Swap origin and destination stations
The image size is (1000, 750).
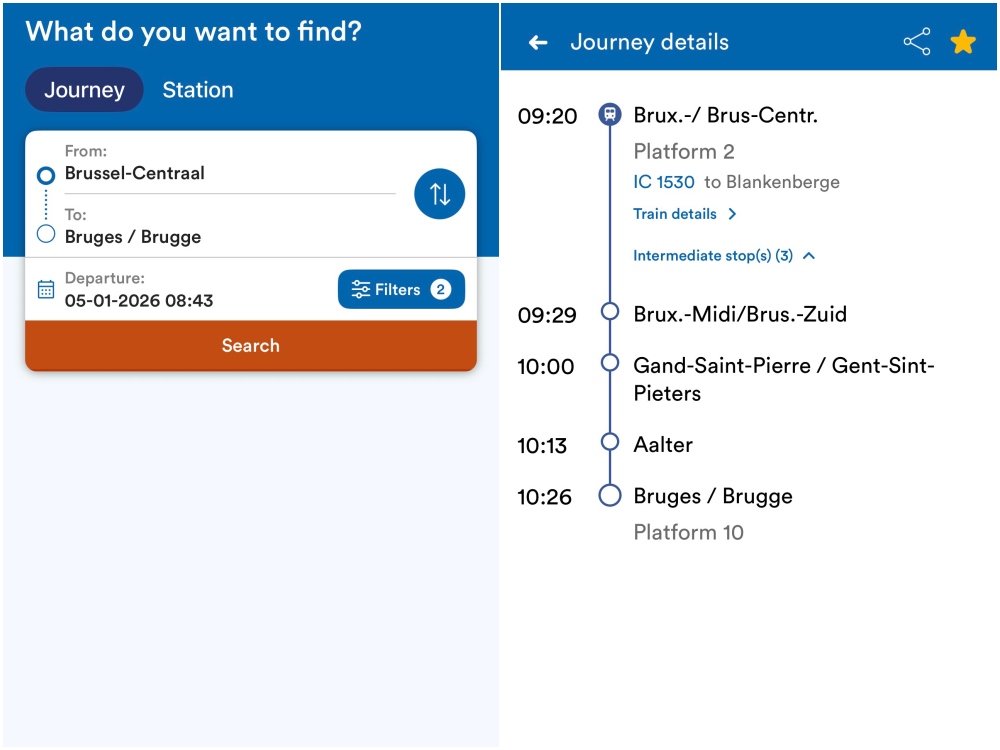(440, 194)
